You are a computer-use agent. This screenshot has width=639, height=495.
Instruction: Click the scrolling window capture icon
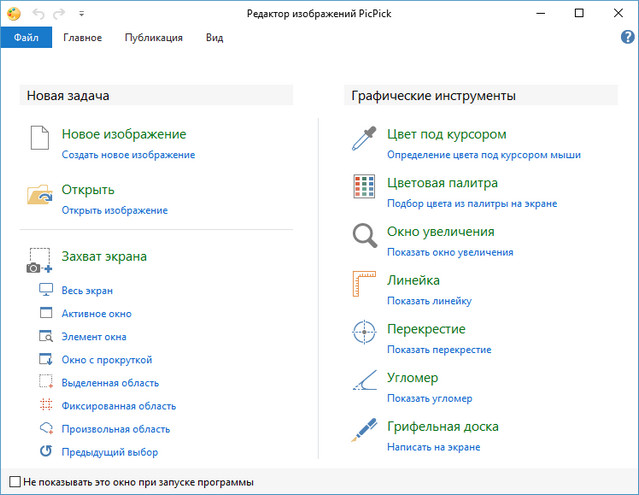coord(45,360)
